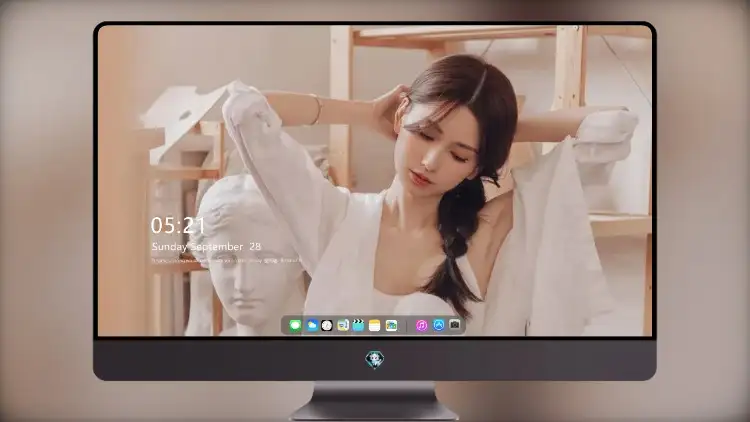Open the yellow Notes app in the dock
This screenshot has height=422, width=750.
(375, 325)
